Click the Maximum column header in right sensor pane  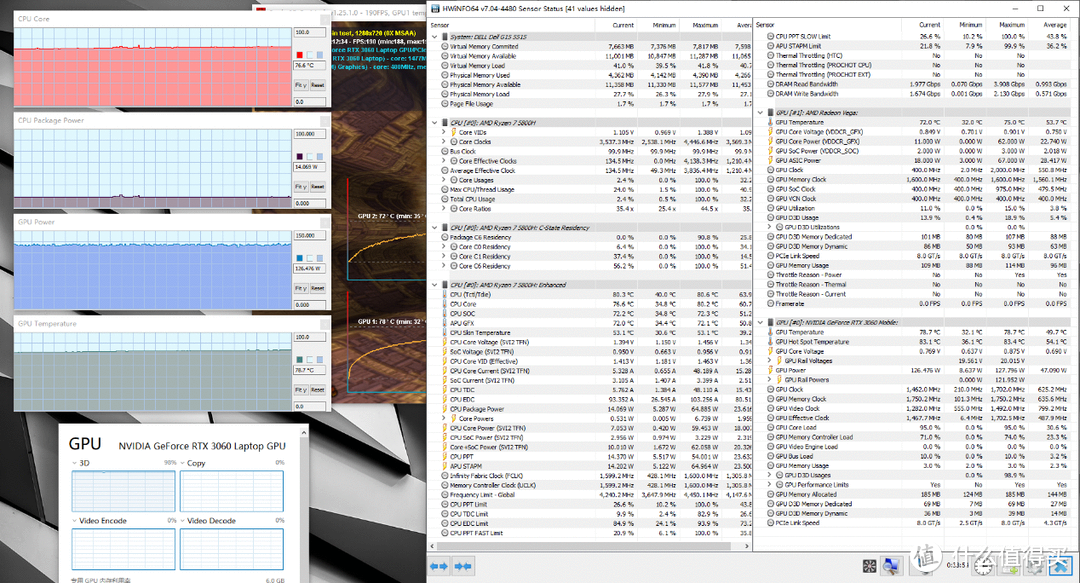click(x=1012, y=25)
